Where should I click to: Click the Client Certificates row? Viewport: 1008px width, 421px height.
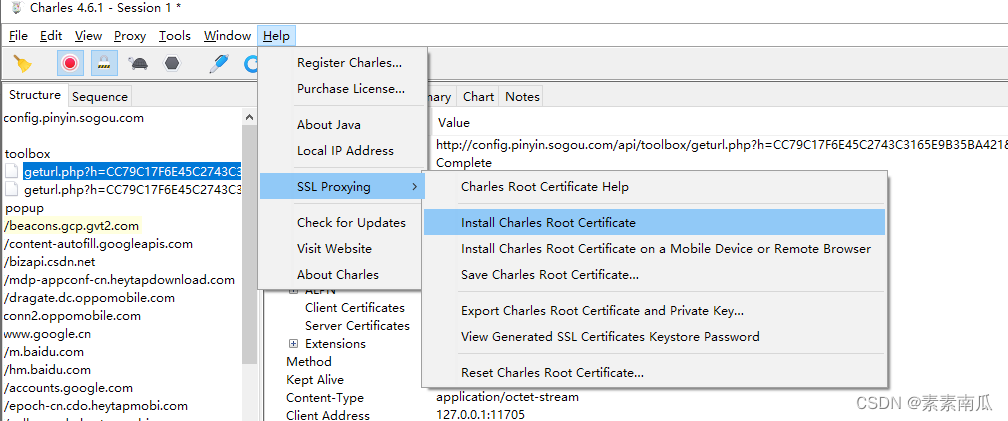[x=355, y=307]
